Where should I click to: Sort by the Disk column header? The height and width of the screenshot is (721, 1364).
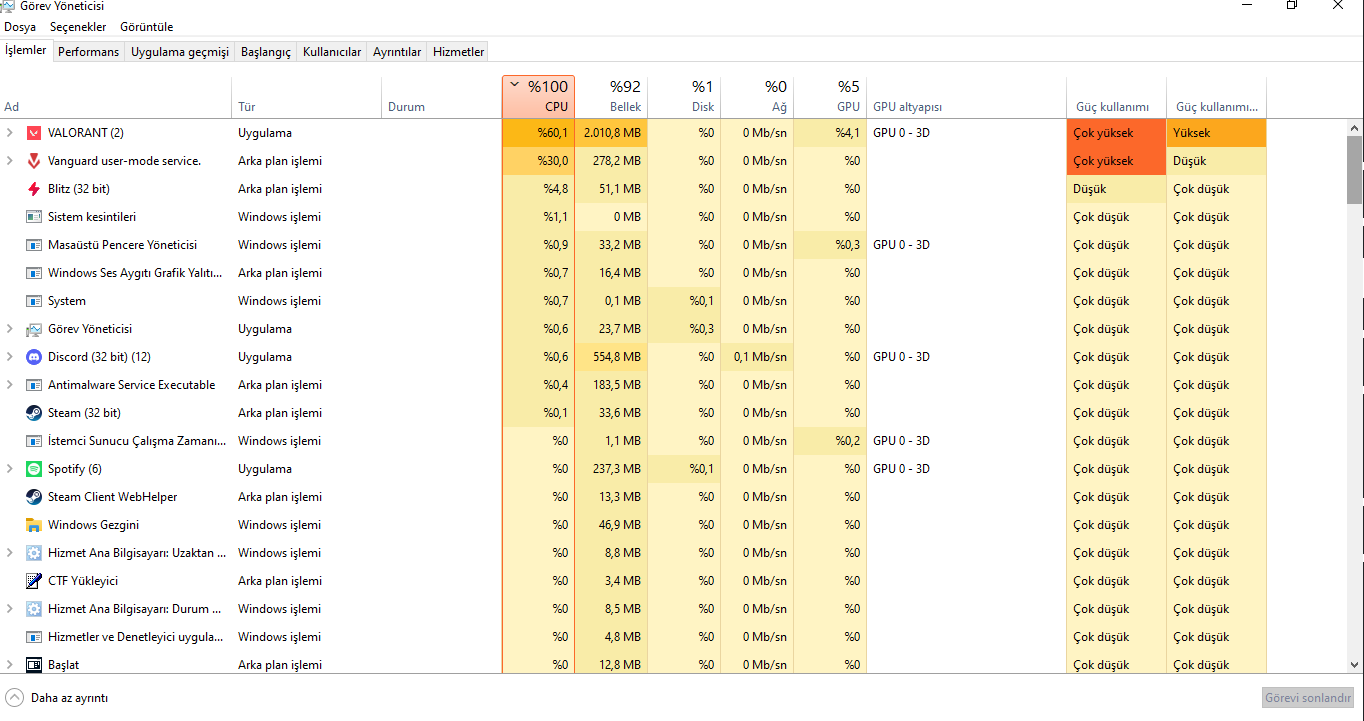[684, 98]
